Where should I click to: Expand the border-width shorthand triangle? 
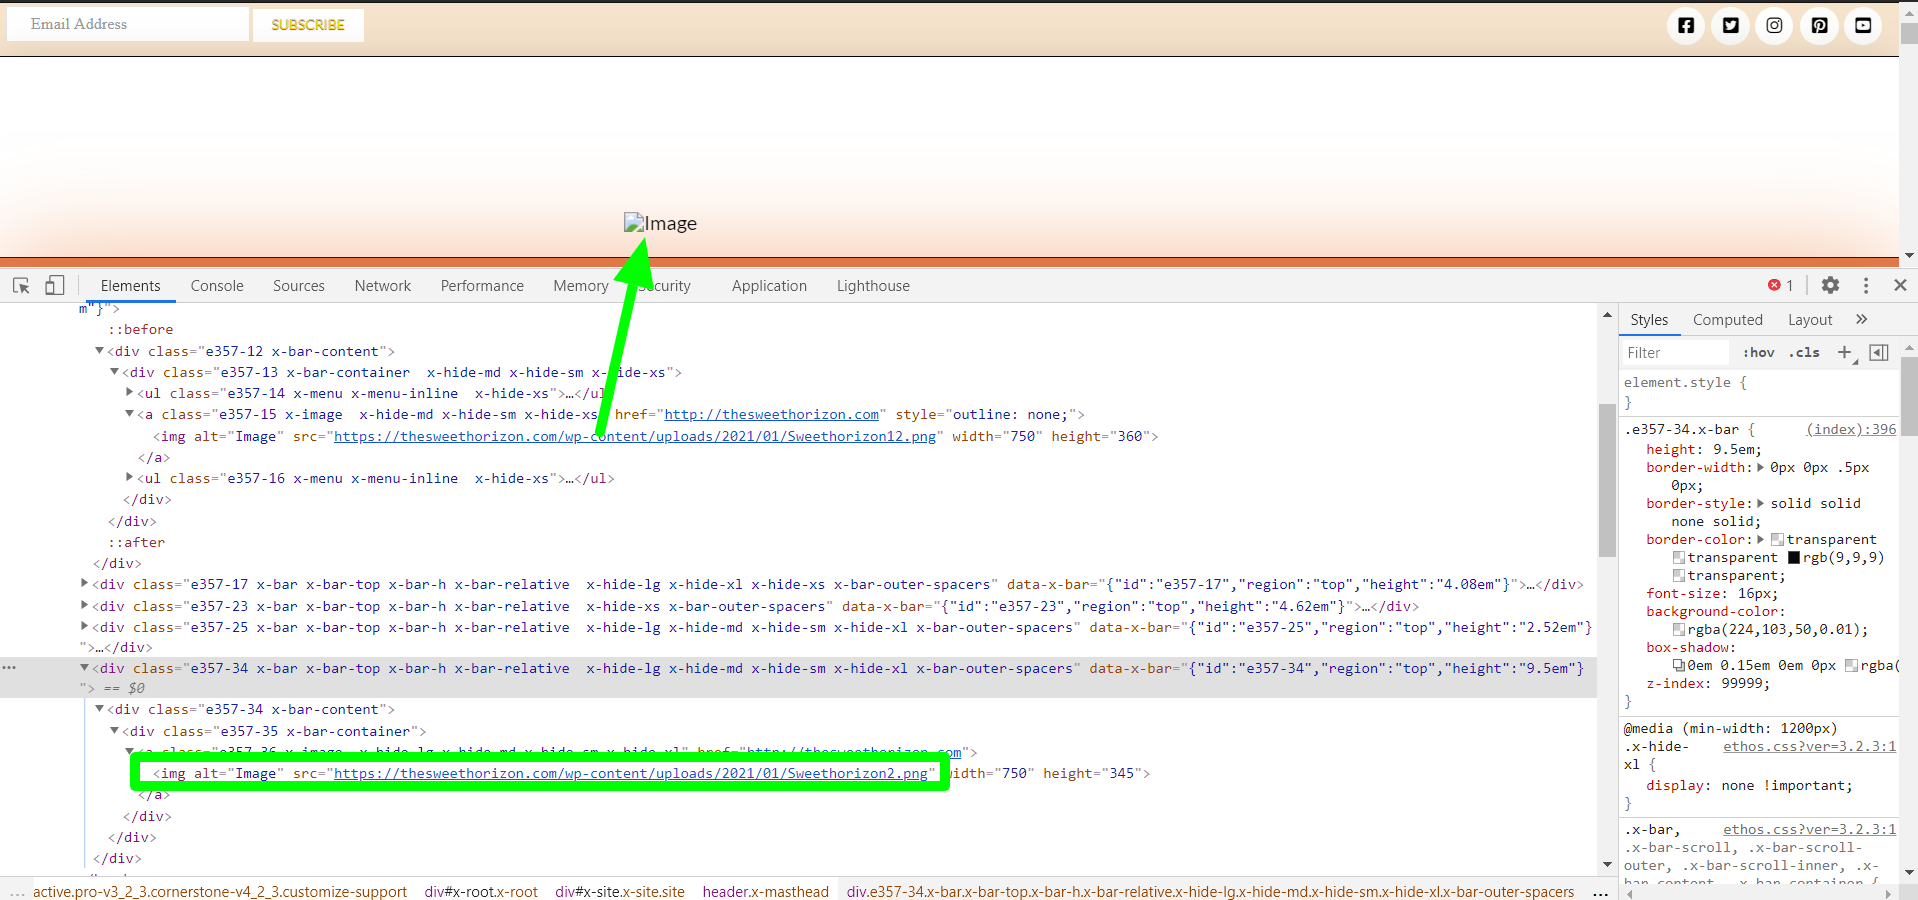[1760, 467]
